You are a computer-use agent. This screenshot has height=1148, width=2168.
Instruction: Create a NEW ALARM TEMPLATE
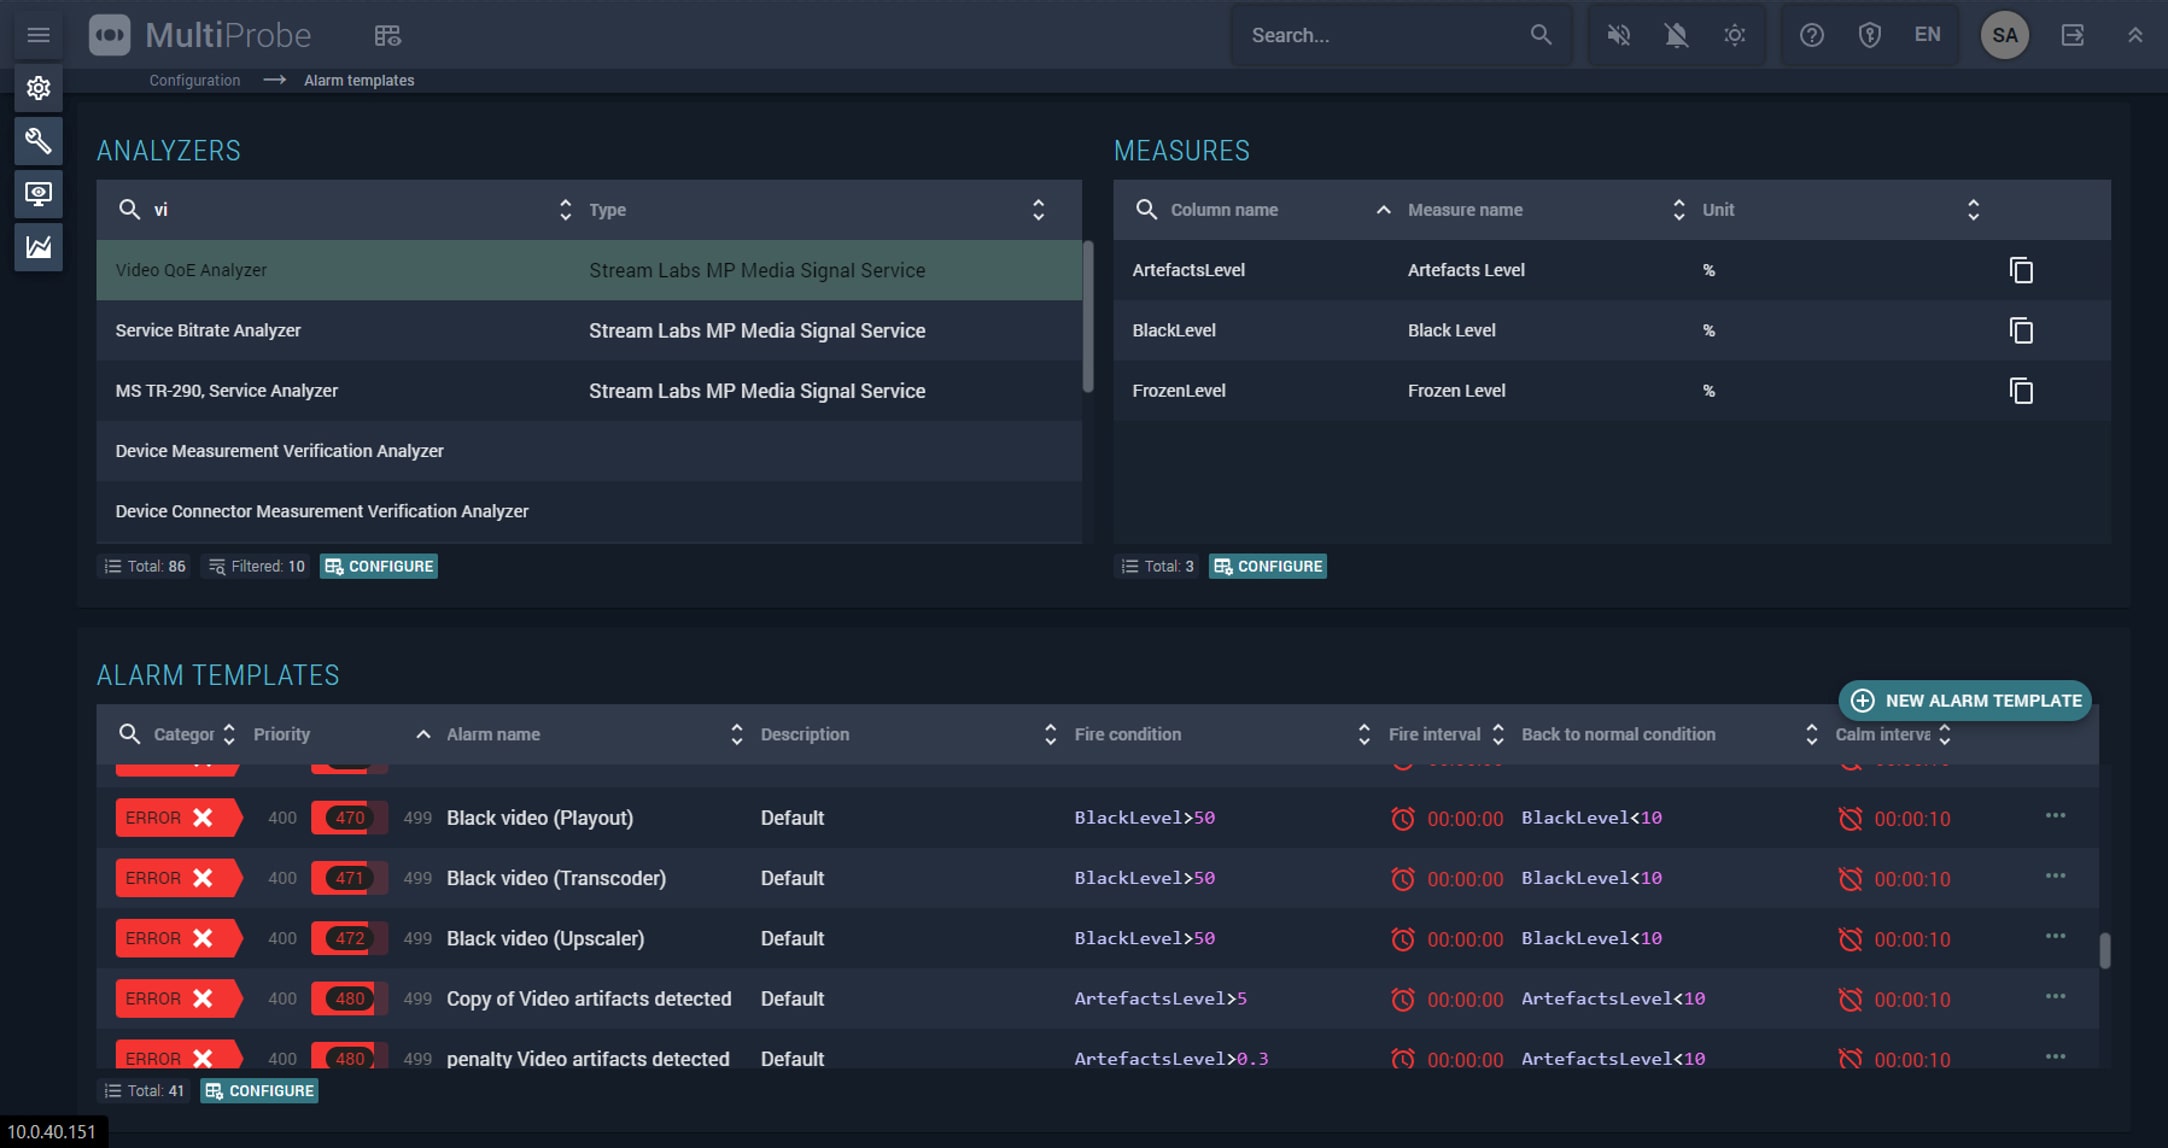pyautogui.click(x=1965, y=700)
